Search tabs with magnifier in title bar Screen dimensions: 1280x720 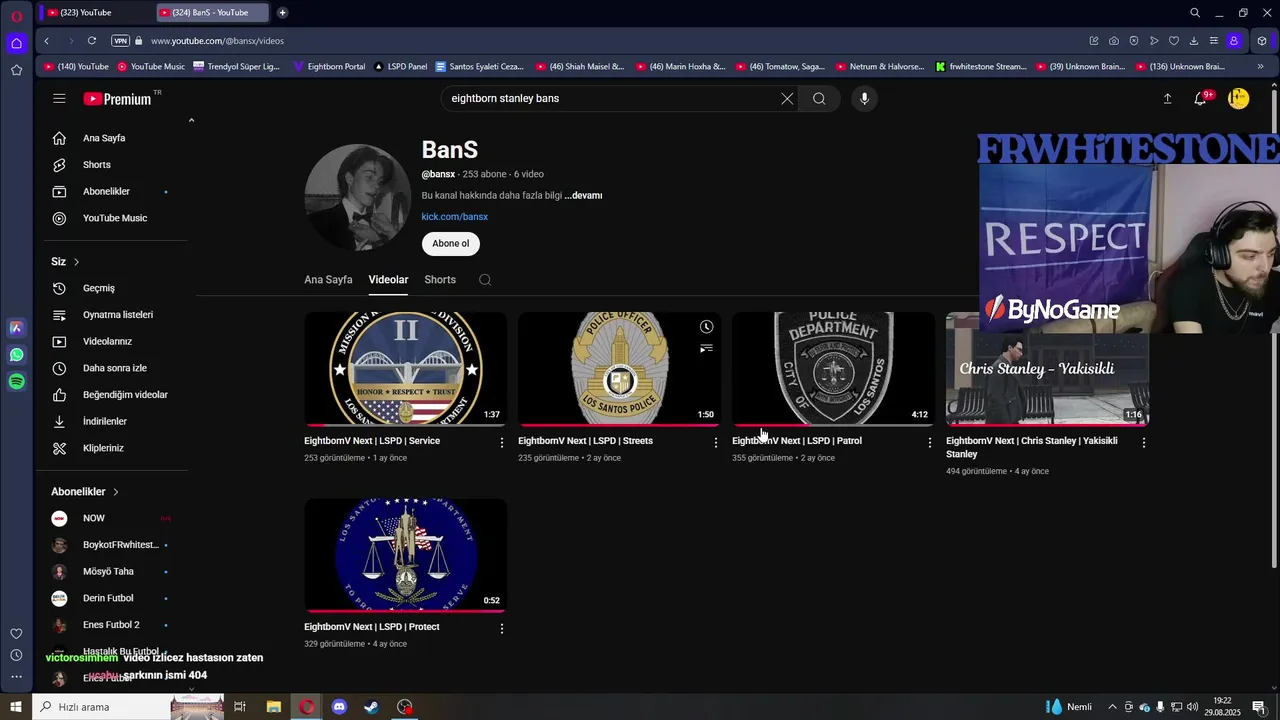point(1195,13)
